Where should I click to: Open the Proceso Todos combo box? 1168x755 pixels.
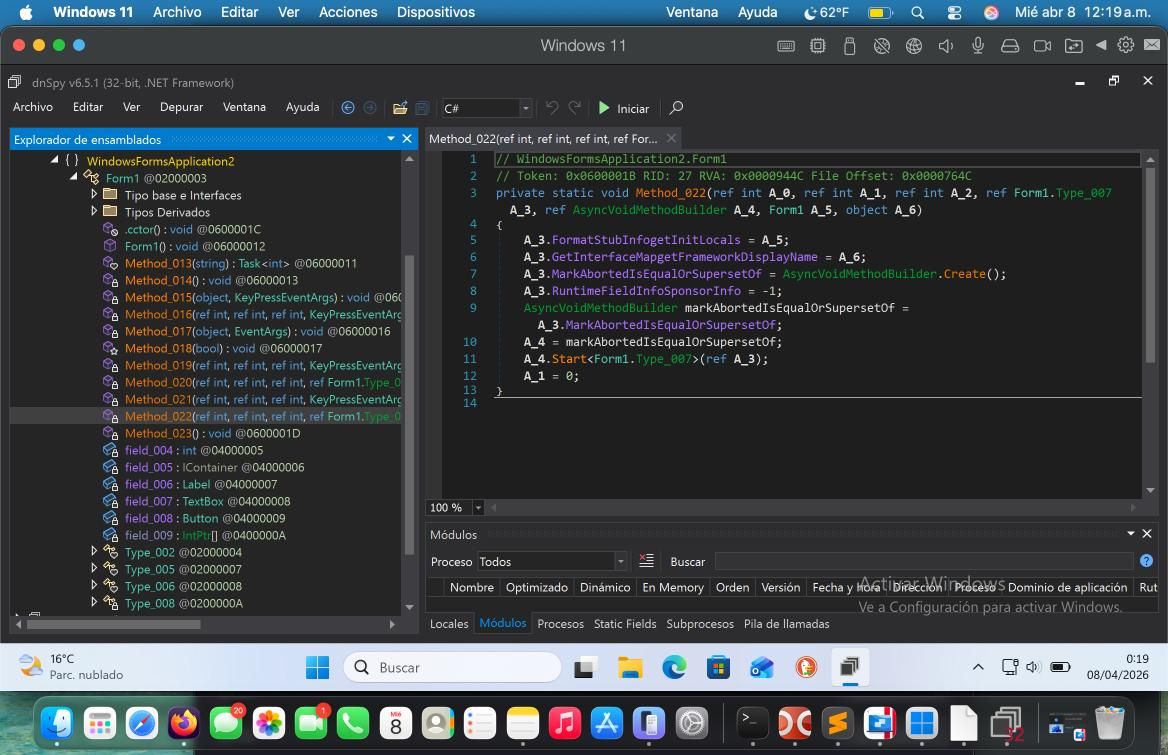pos(620,562)
